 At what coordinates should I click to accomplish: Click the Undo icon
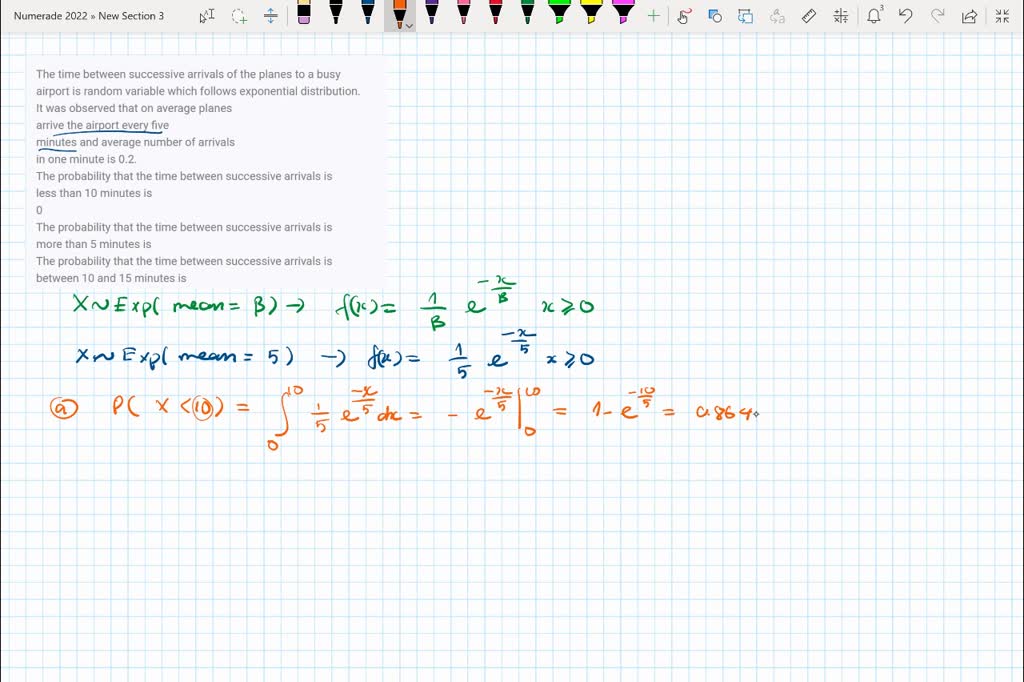tap(906, 16)
